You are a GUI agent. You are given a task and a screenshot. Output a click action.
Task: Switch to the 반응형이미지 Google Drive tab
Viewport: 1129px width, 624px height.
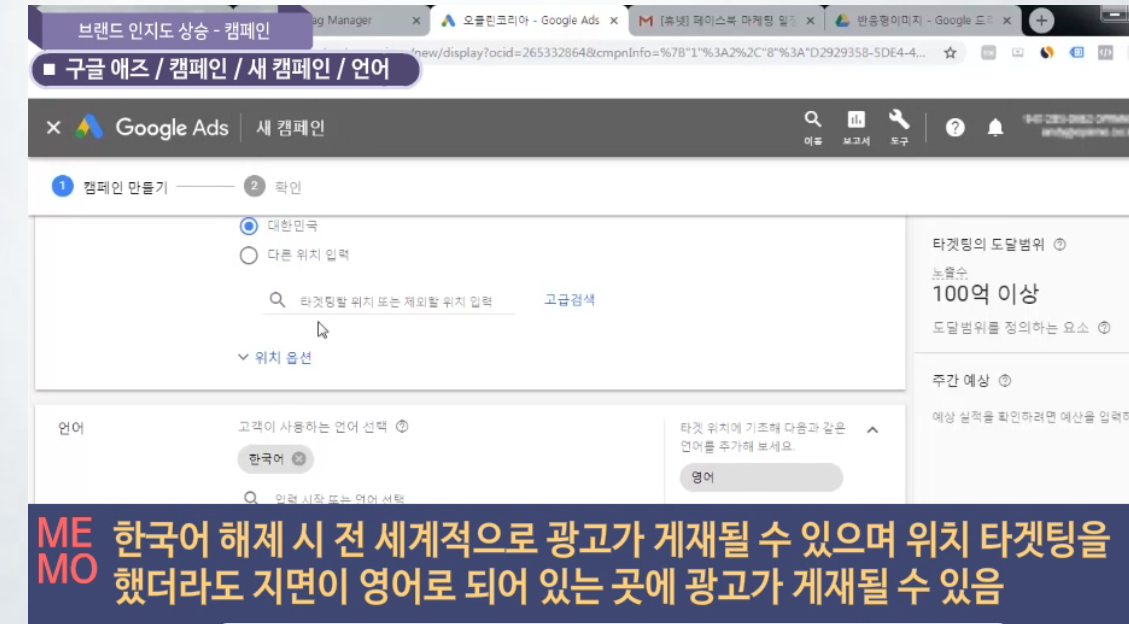(x=923, y=21)
